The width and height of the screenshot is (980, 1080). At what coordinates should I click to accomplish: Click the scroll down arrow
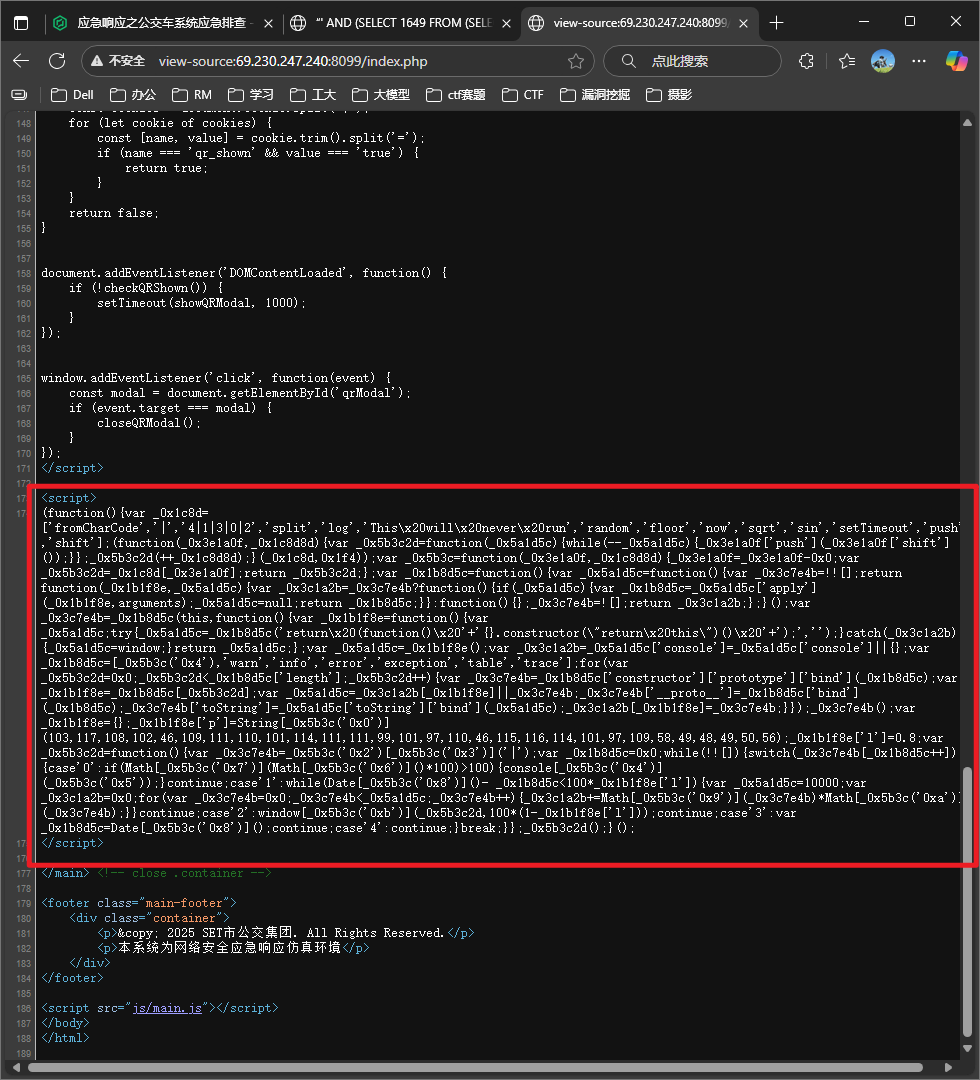click(x=968, y=1048)
